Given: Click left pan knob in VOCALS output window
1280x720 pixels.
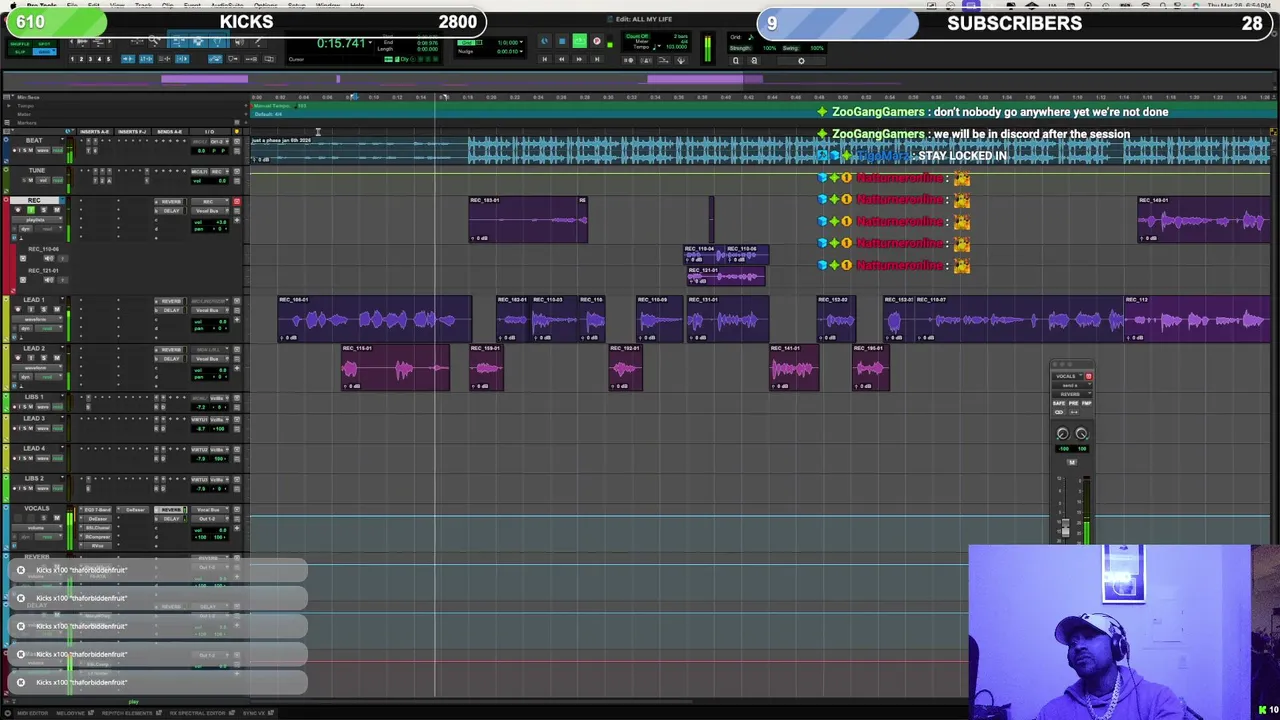Looking at the screenshot, I should click(1063, 433).
